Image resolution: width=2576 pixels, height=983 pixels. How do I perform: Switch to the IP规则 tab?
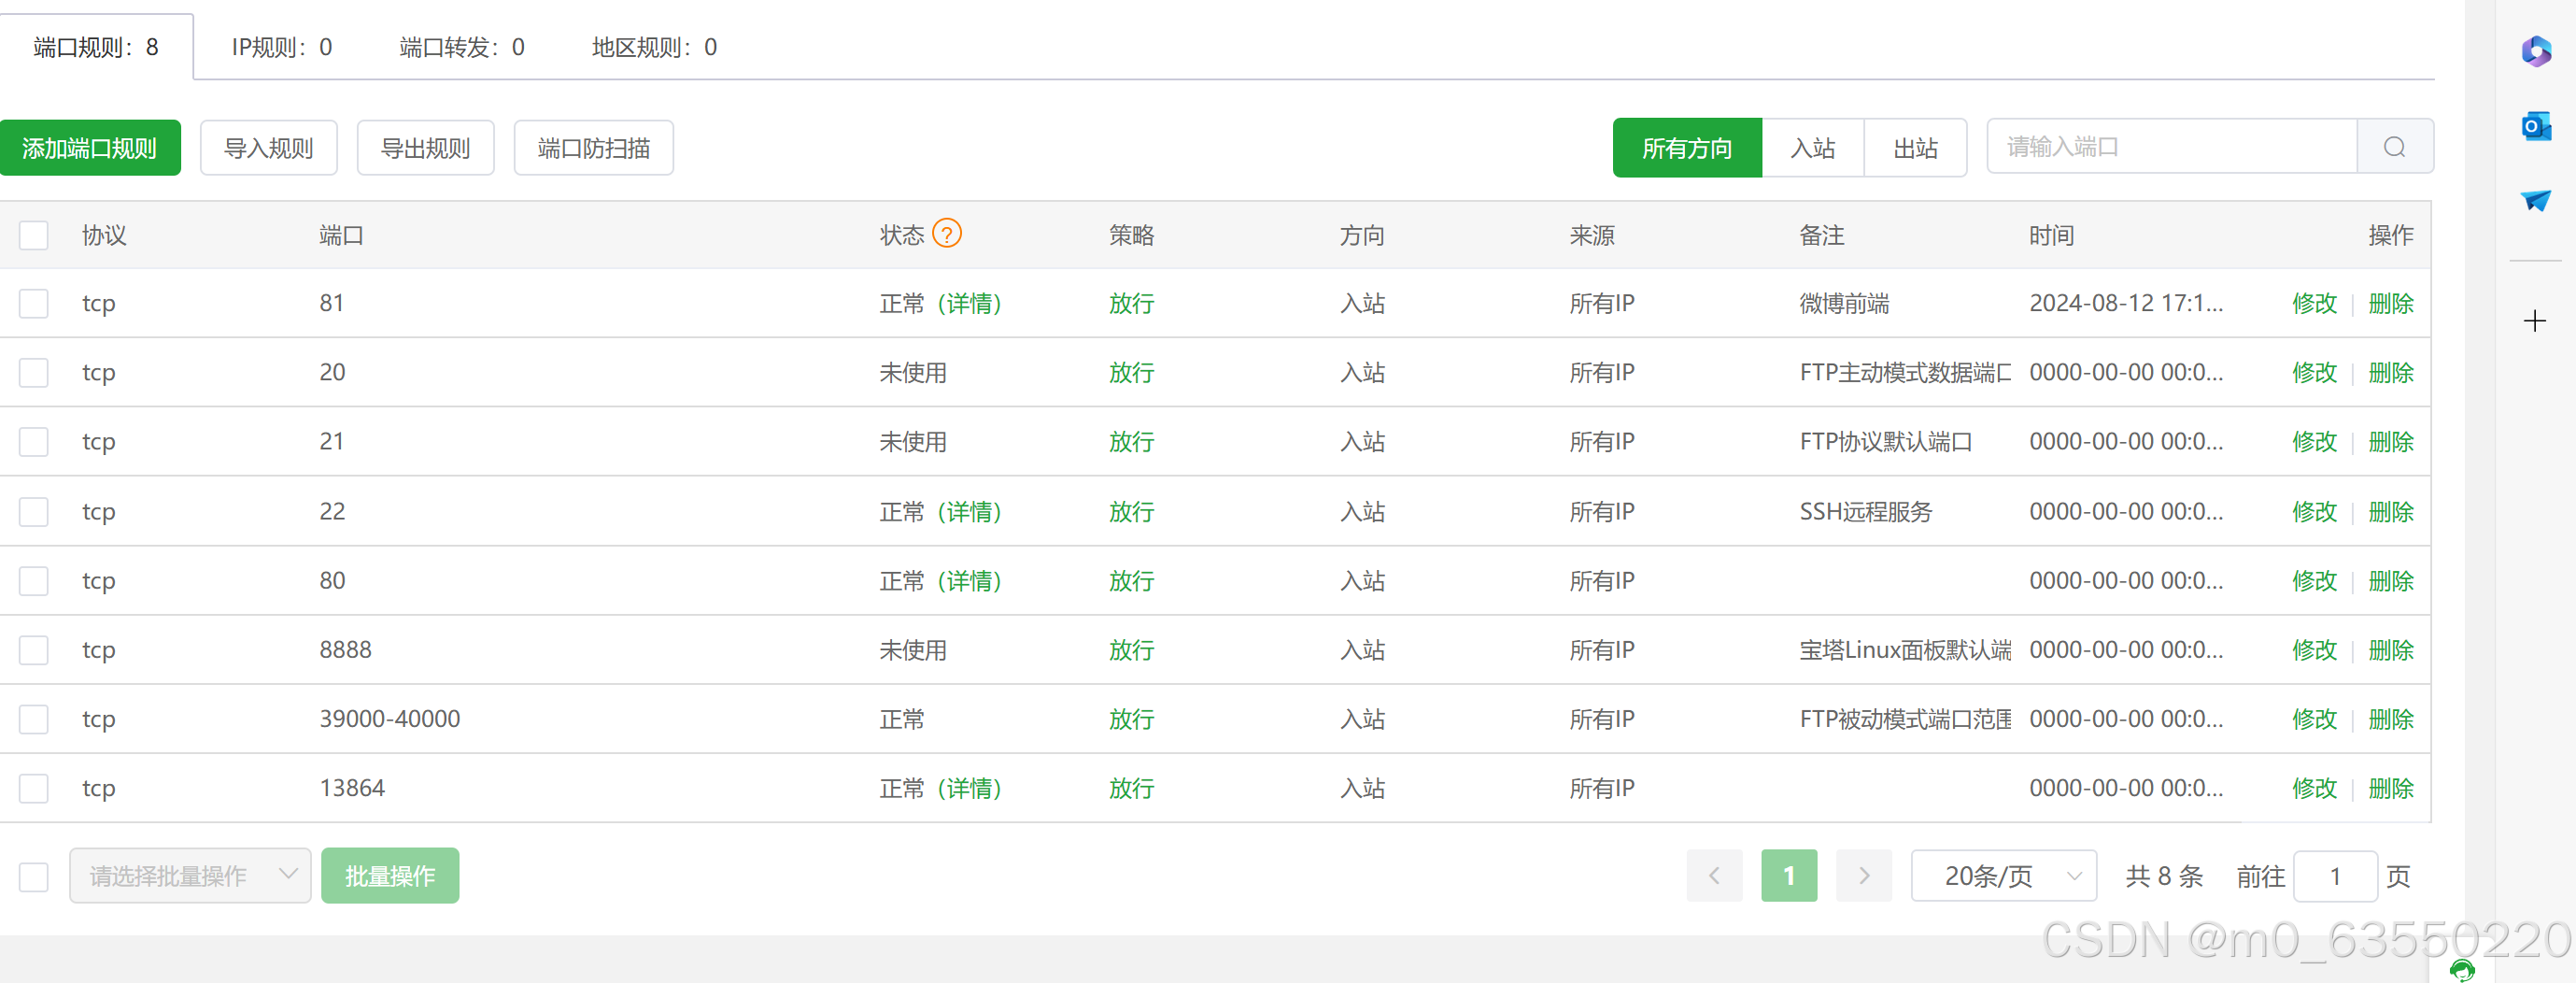pyautogui.click(x=281, y=47)
